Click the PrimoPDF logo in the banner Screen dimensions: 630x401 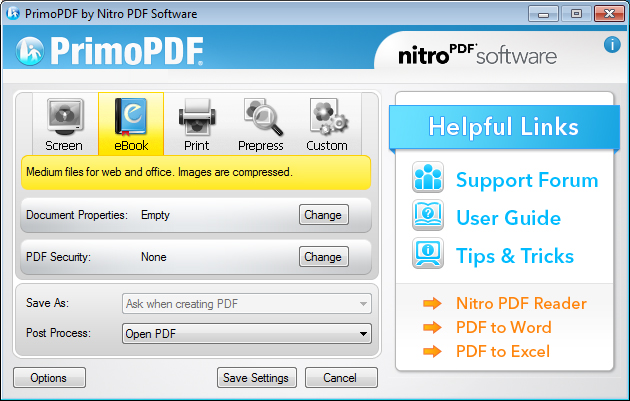click(x=110, y=51)
